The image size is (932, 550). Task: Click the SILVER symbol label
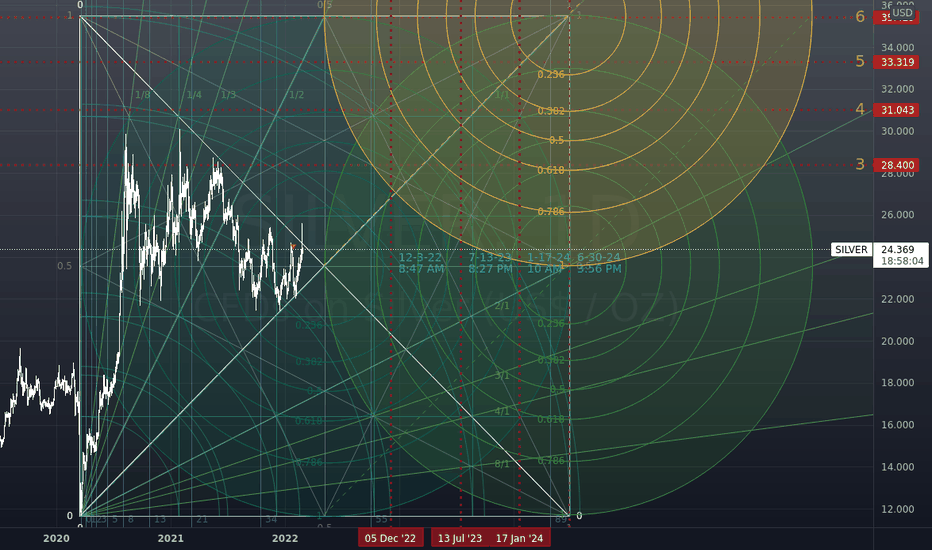tap(851, 250)
